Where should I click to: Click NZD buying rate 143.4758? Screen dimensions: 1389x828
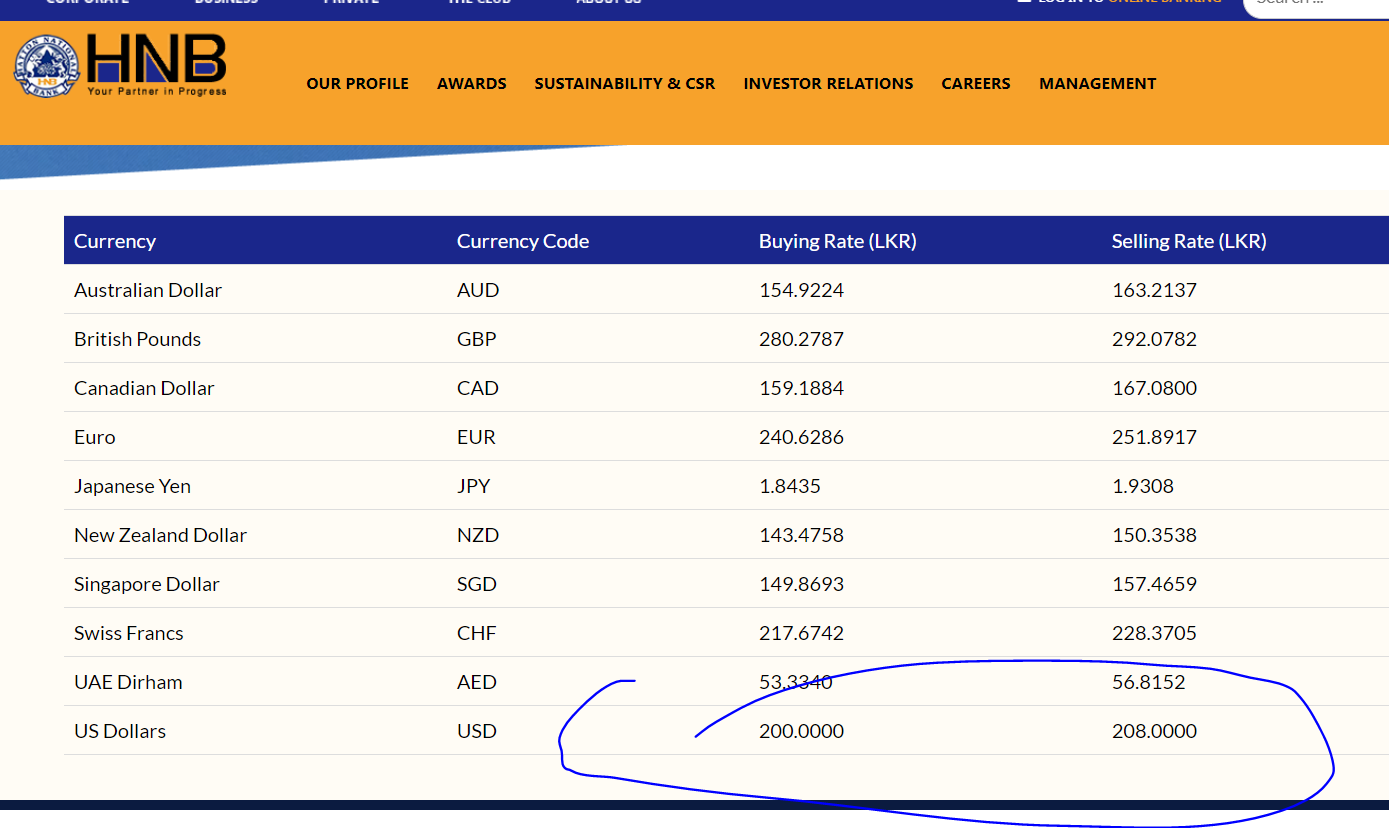click(801, 535)
